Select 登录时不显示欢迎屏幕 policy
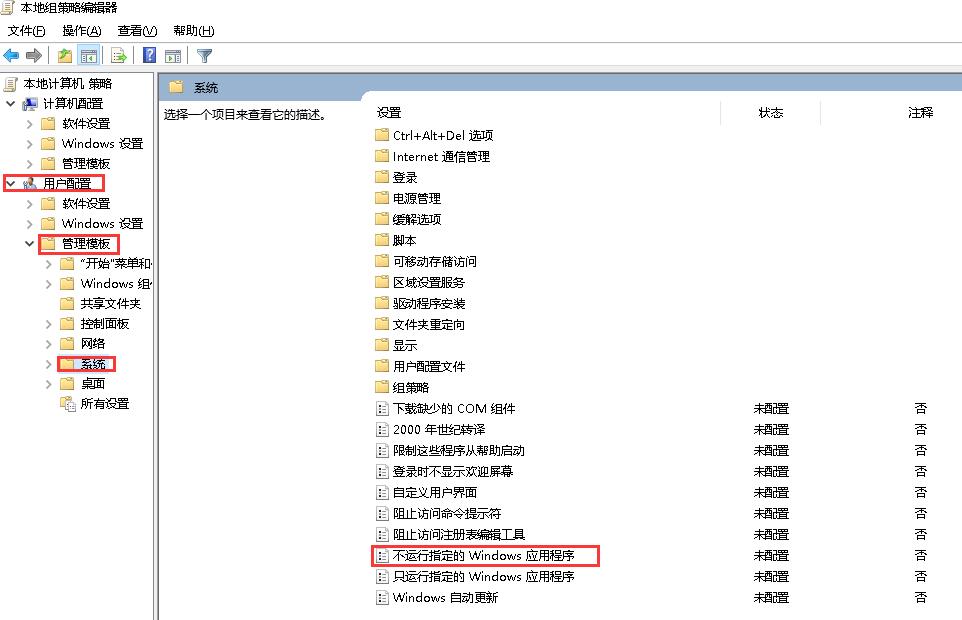This screenshot has height=620, width=962. click(x=453, y=472)
